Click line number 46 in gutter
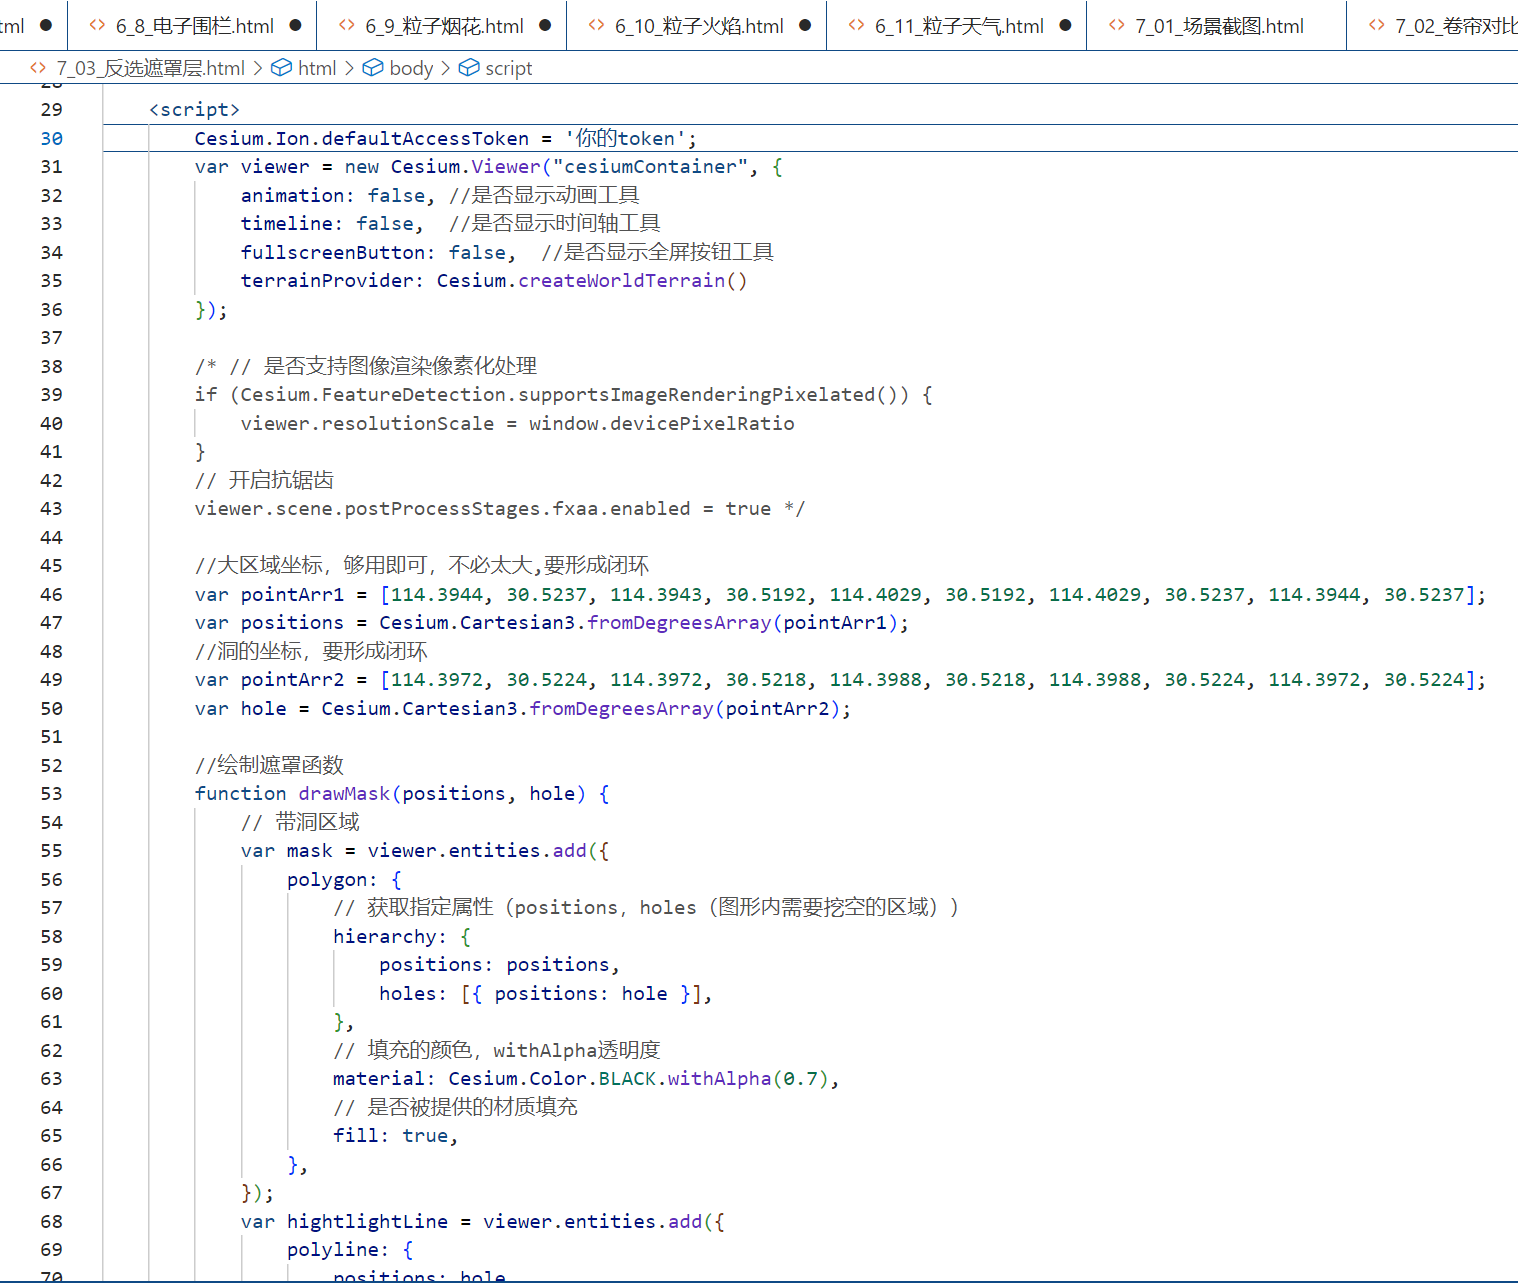The height and width of the screenshot is (1285, 1518). pos(52,594)
